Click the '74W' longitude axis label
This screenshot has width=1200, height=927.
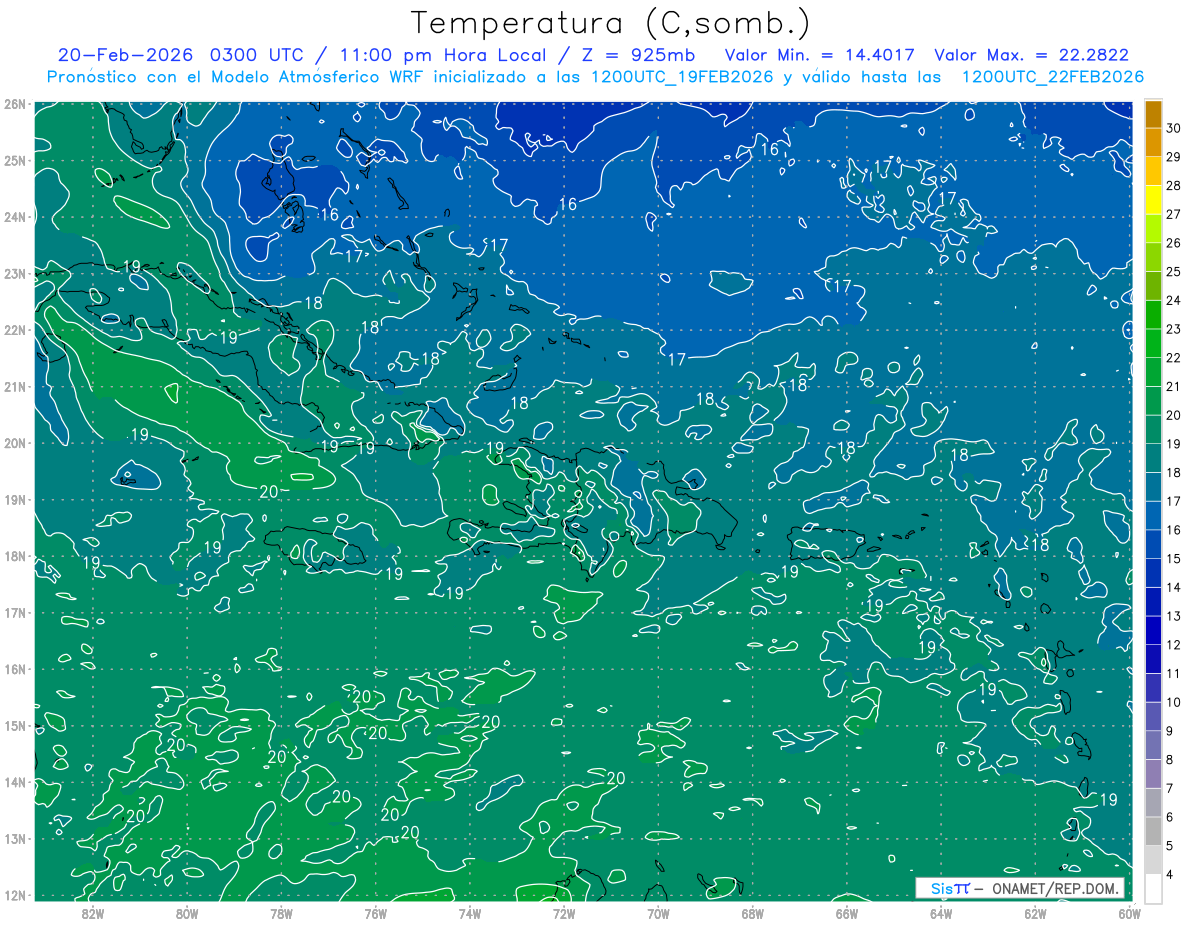pos(469,913)
